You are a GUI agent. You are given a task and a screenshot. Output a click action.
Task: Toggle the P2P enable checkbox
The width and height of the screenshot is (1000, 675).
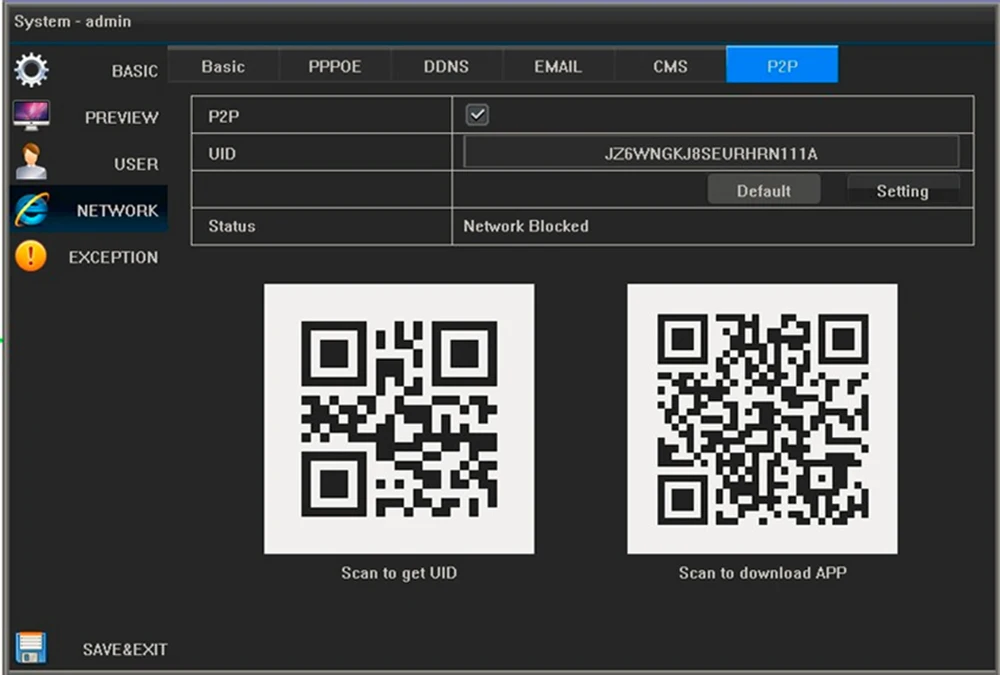click(x=477, y=115)
